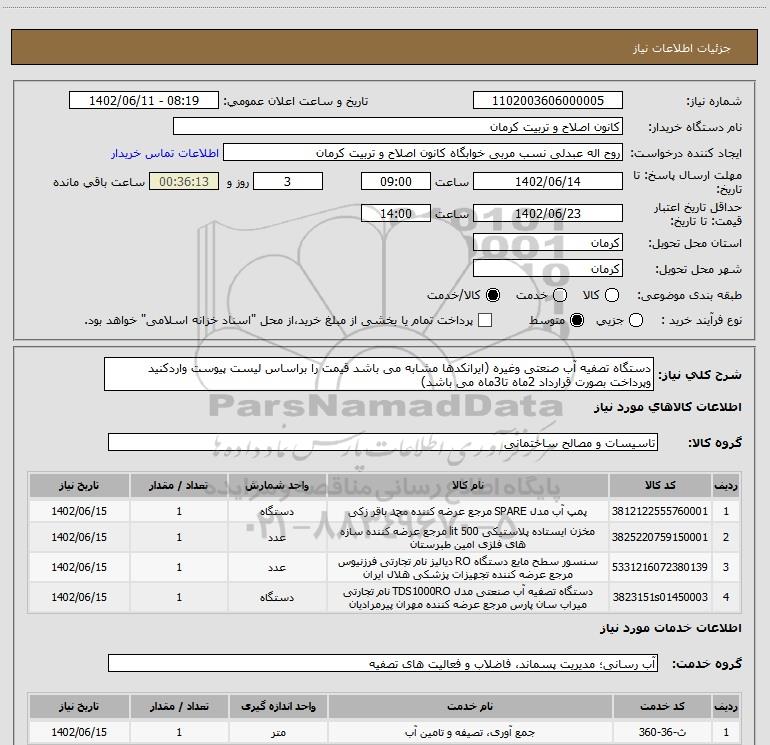Click the کد خدمت column header
This screenshot has width=770, height=745.
point(662,706)
